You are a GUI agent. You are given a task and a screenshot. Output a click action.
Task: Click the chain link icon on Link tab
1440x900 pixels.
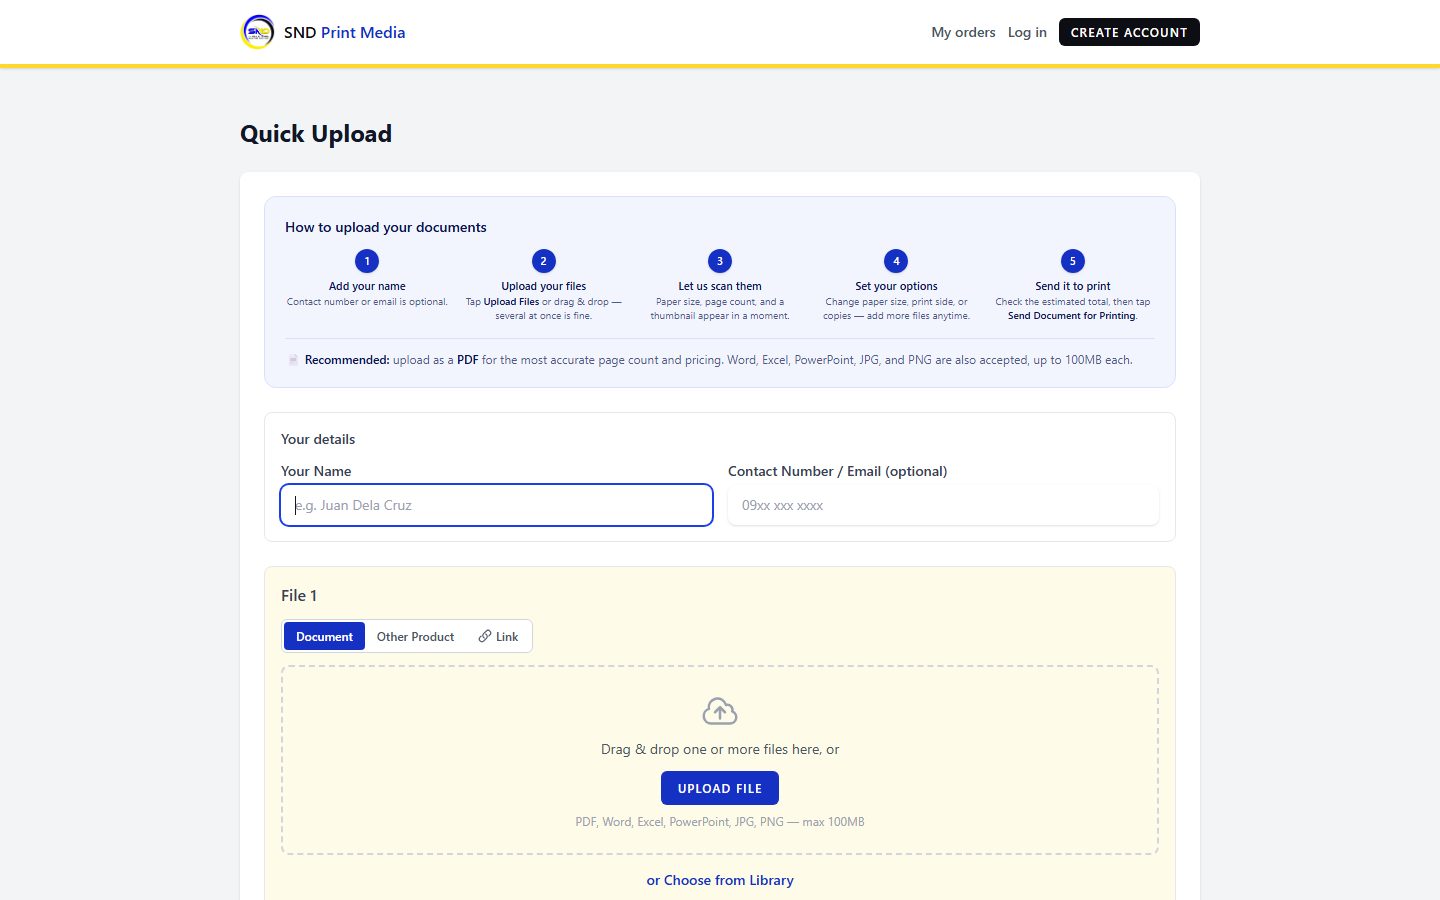(x=485, y=636)
